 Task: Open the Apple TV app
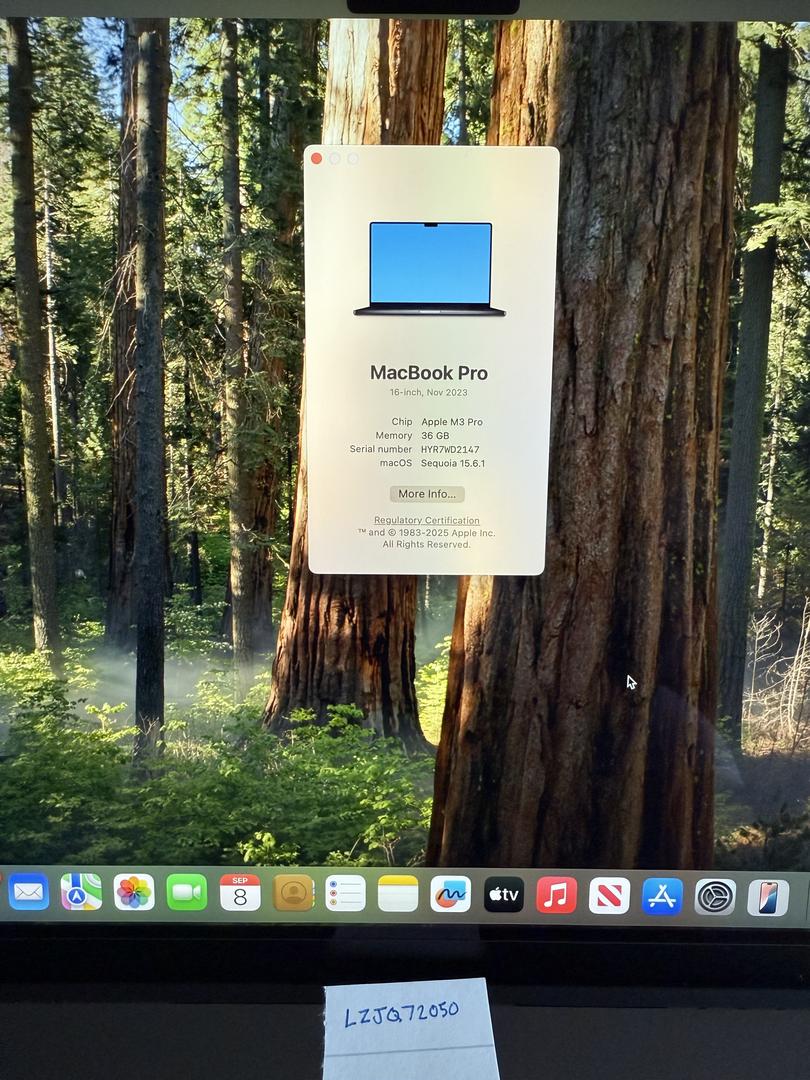[503, 895]
